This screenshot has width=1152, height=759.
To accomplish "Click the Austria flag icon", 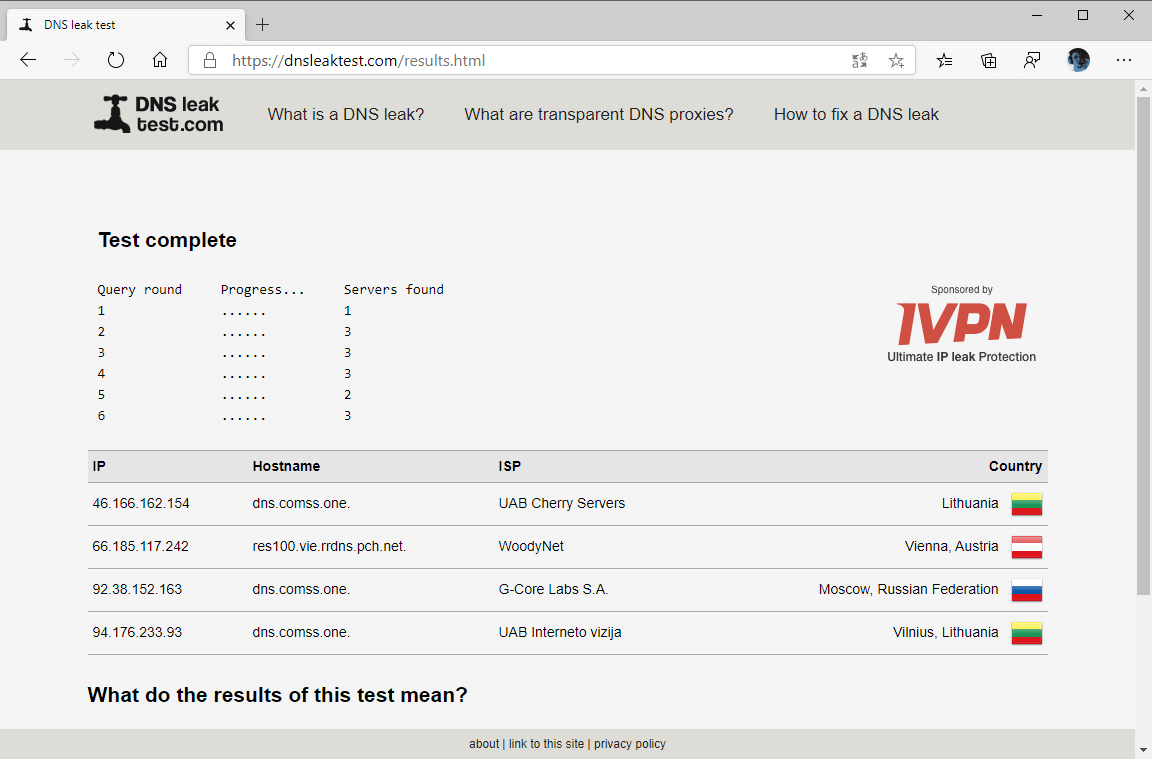I will coord(1026,547).
